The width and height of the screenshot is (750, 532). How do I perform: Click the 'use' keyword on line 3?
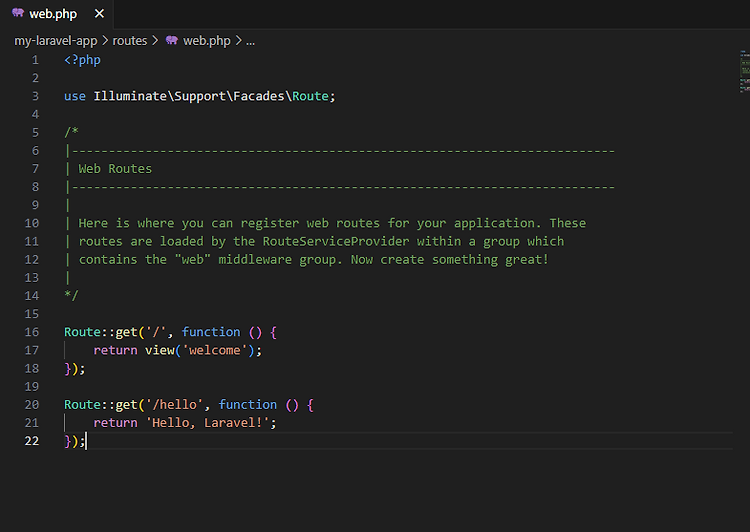tap(75, 96)
